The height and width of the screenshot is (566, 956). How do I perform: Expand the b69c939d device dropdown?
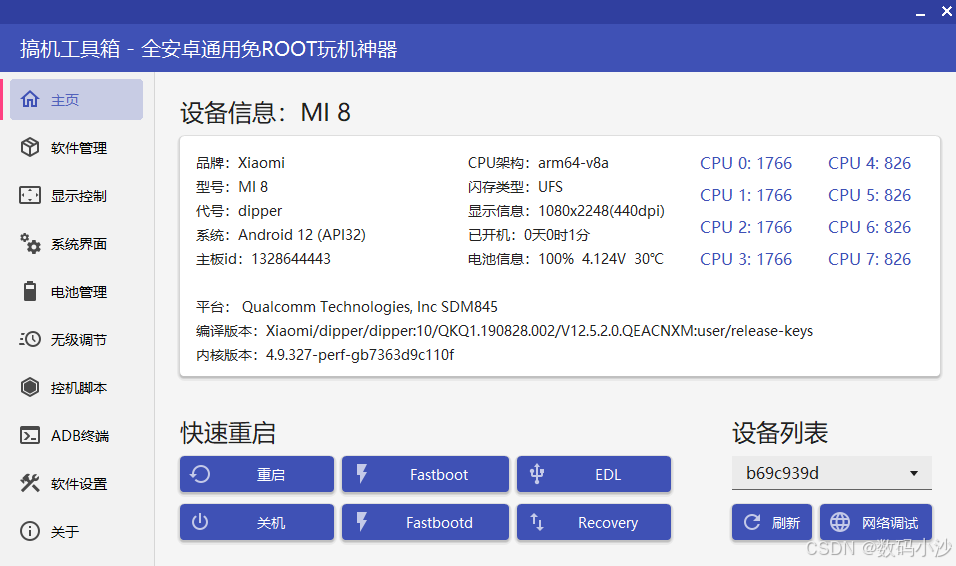pyautogui.click(x=832, y=473)
